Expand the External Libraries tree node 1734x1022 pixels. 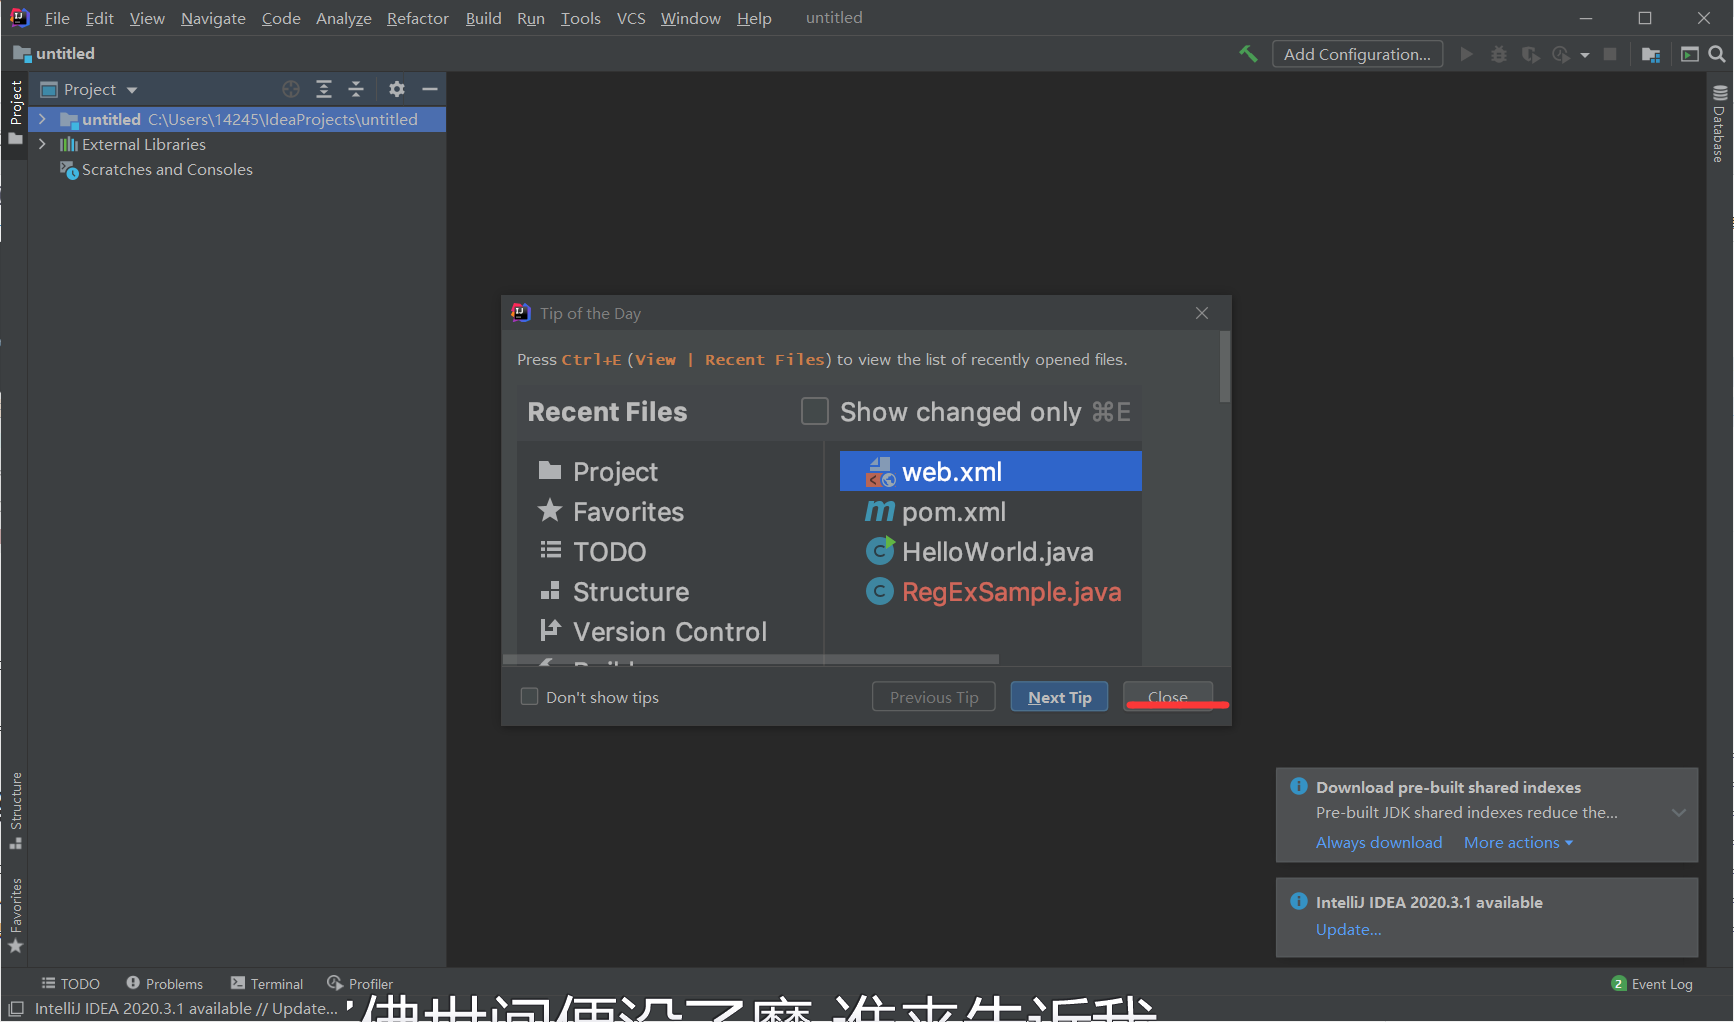[x=42, y=144]
